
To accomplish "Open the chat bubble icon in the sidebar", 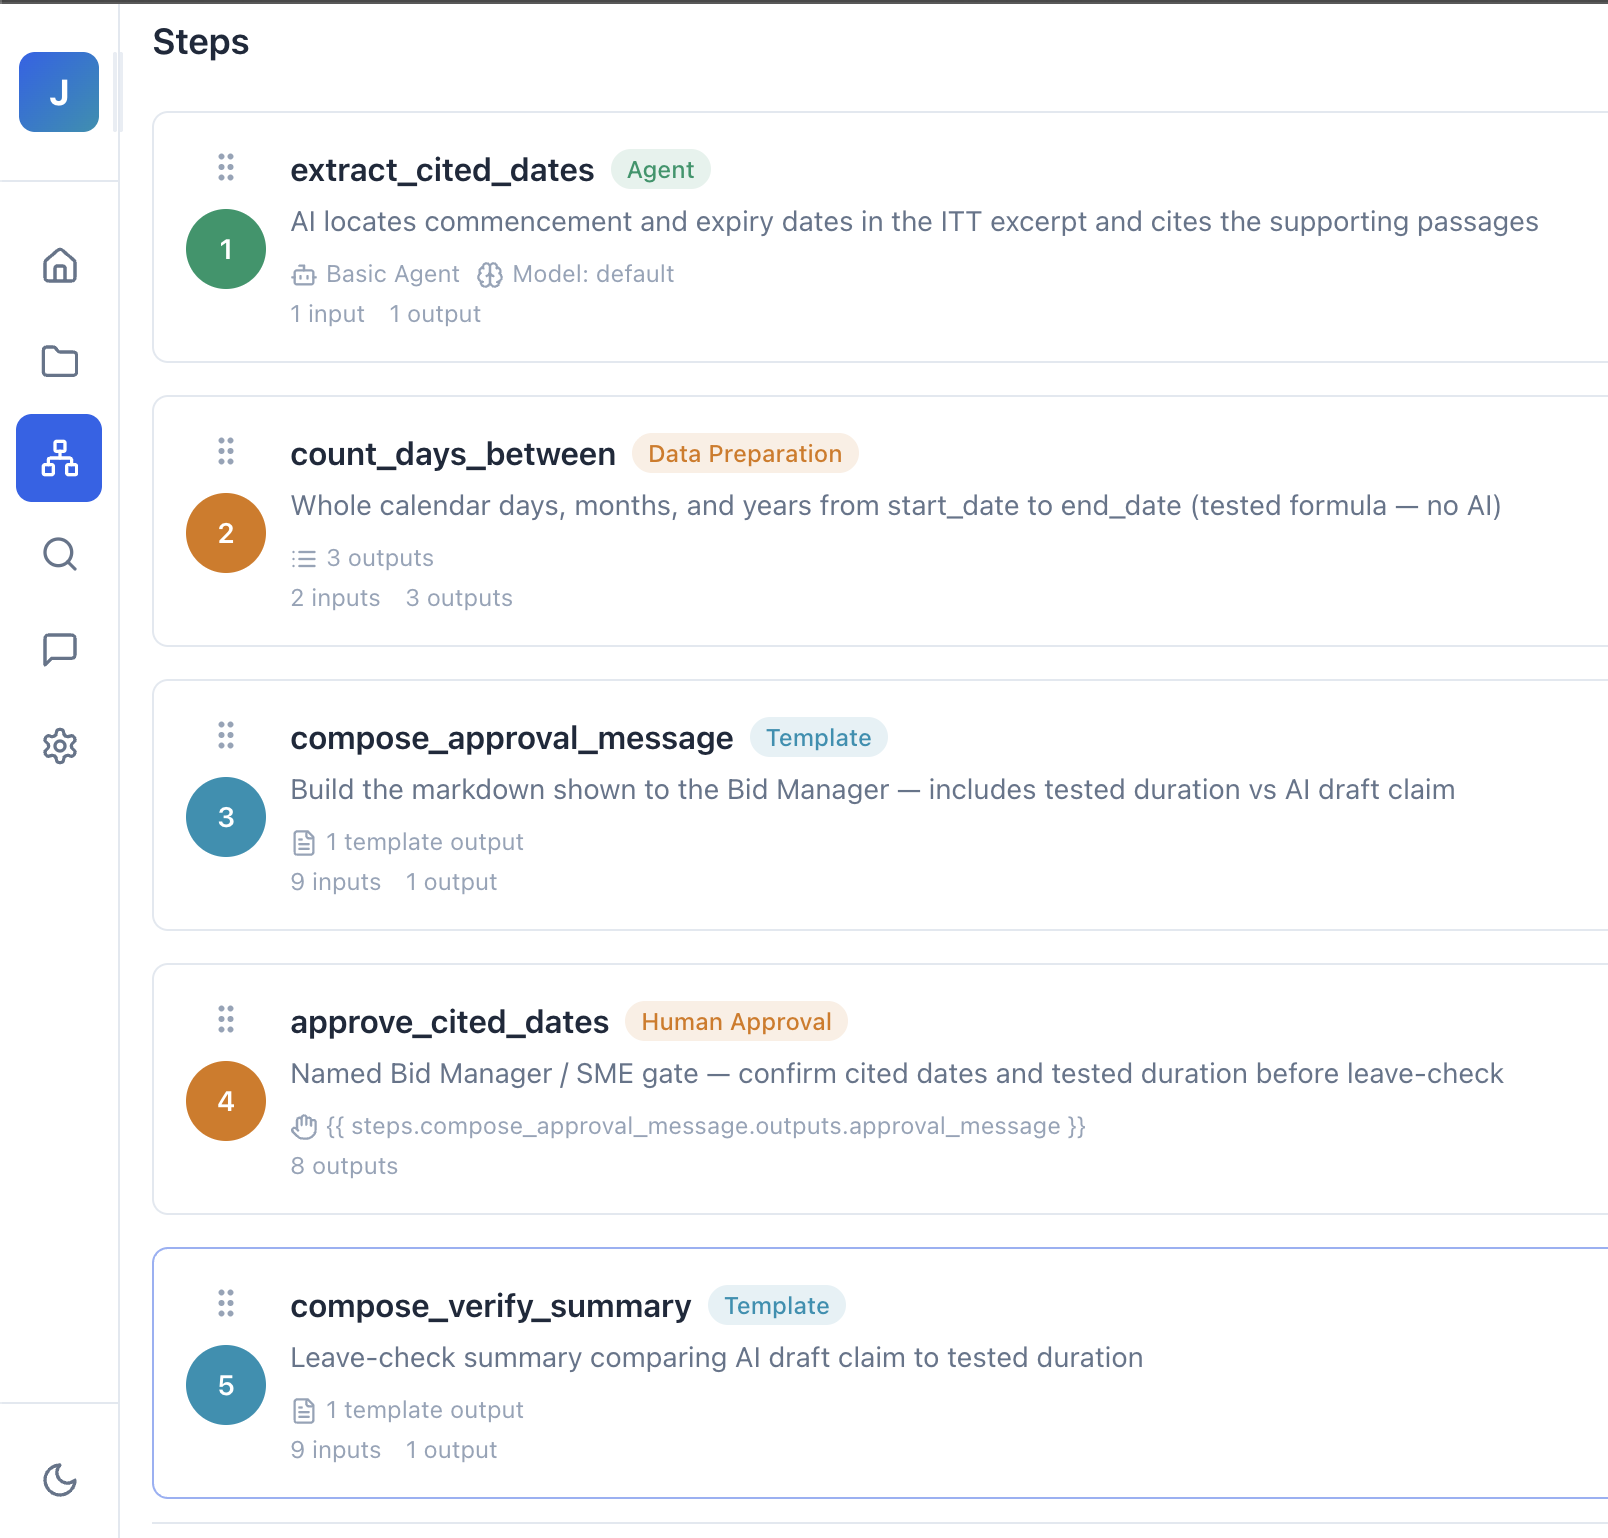I will pyautogui.click(x=60, y=650).
